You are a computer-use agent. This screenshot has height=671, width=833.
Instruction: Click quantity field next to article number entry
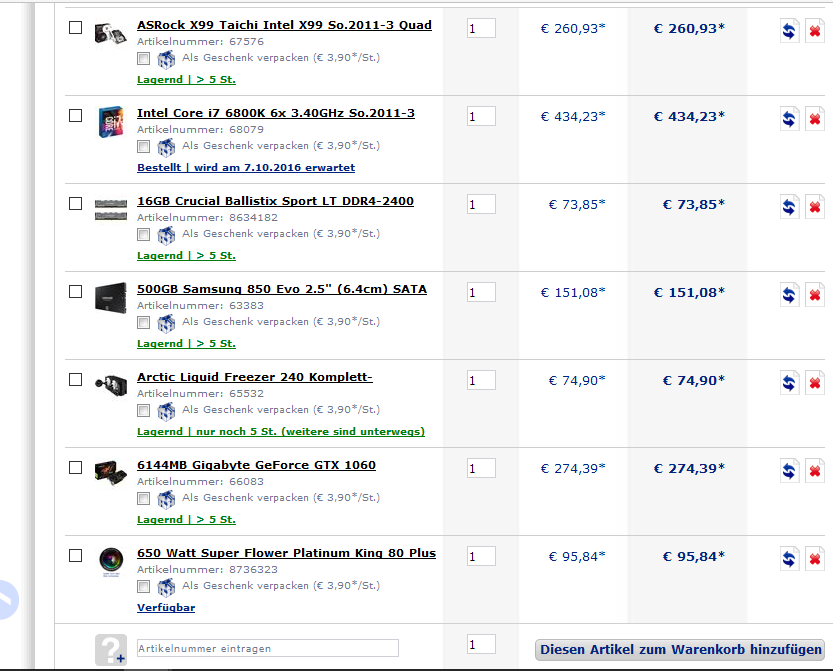pyautogui.click(x=481, y=644)
